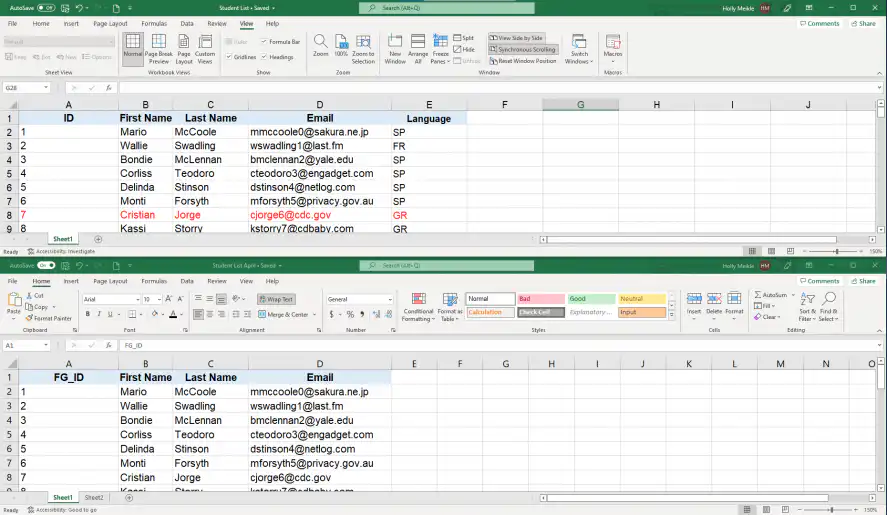Toggle AutoSave off switch in top window
The image size is (887, 515).
(x=46, y=8)
